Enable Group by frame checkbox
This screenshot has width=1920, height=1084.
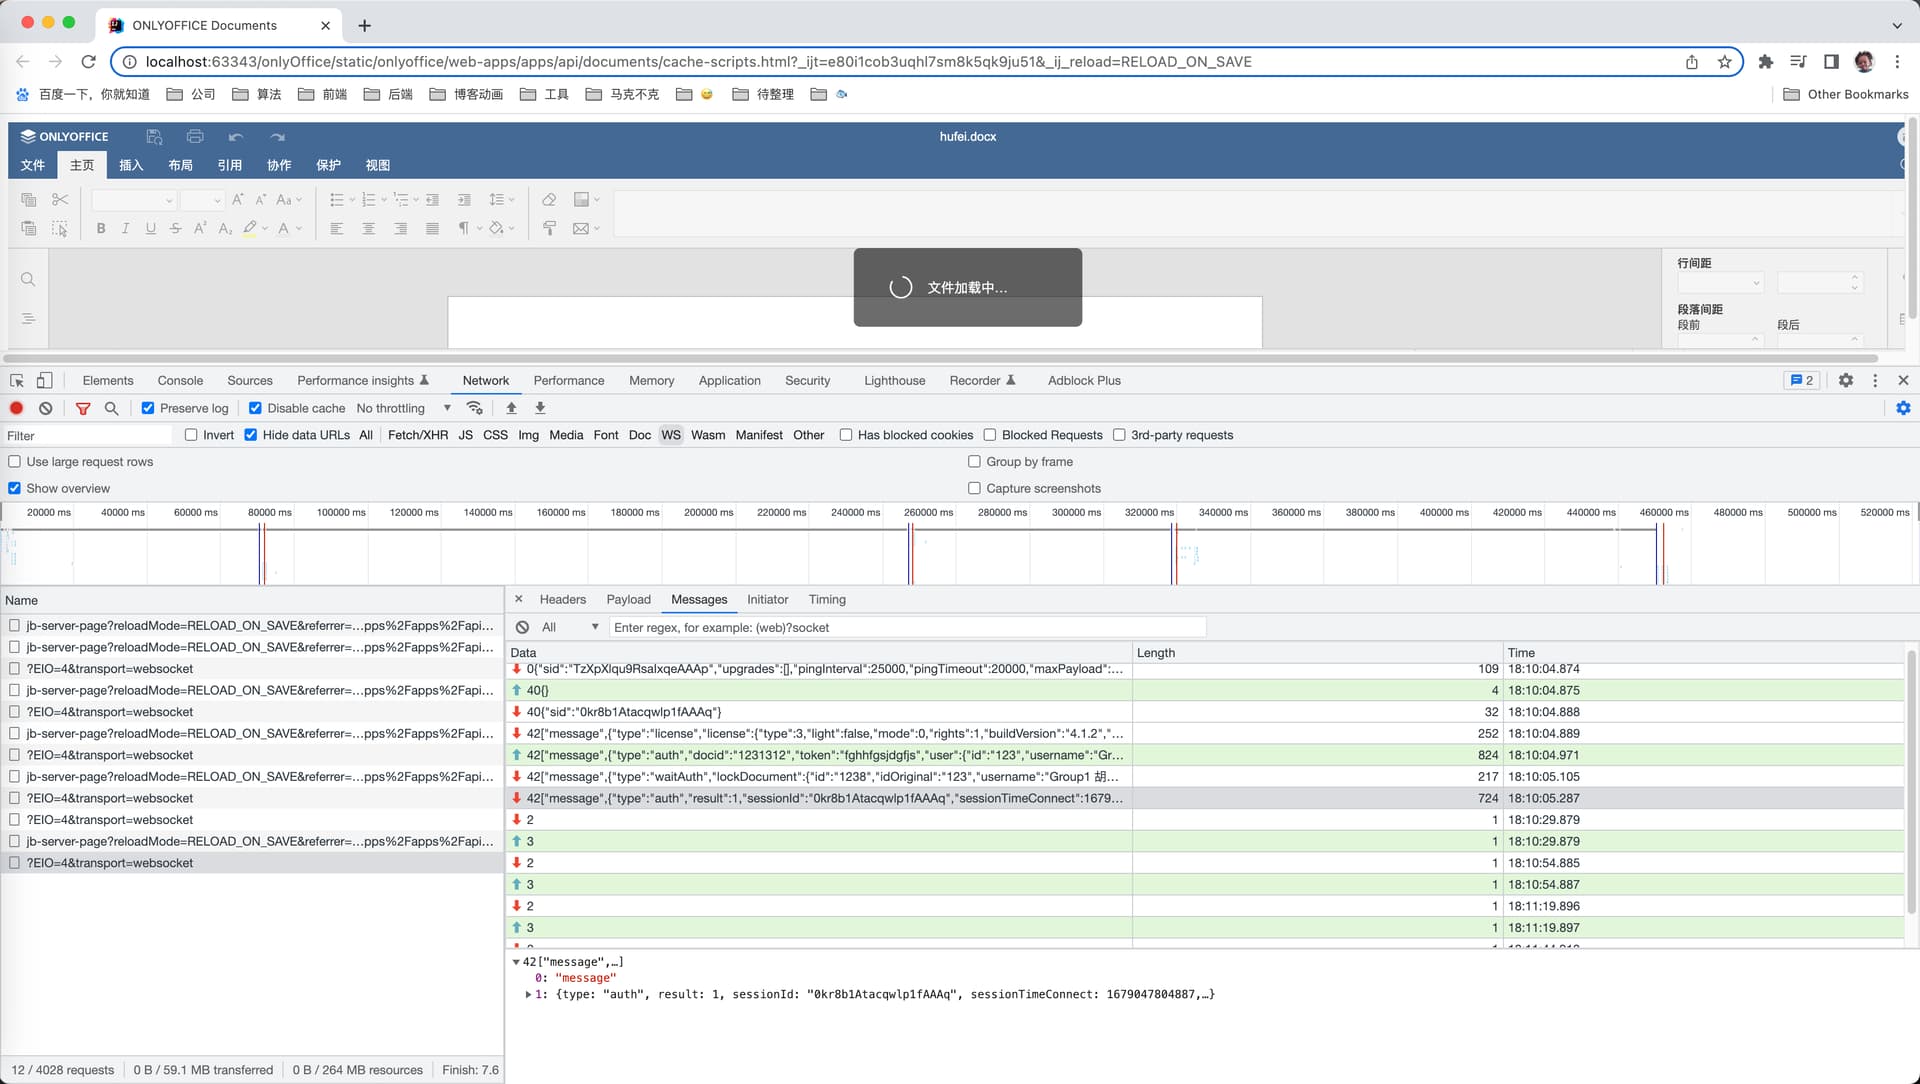pos(974,462)
